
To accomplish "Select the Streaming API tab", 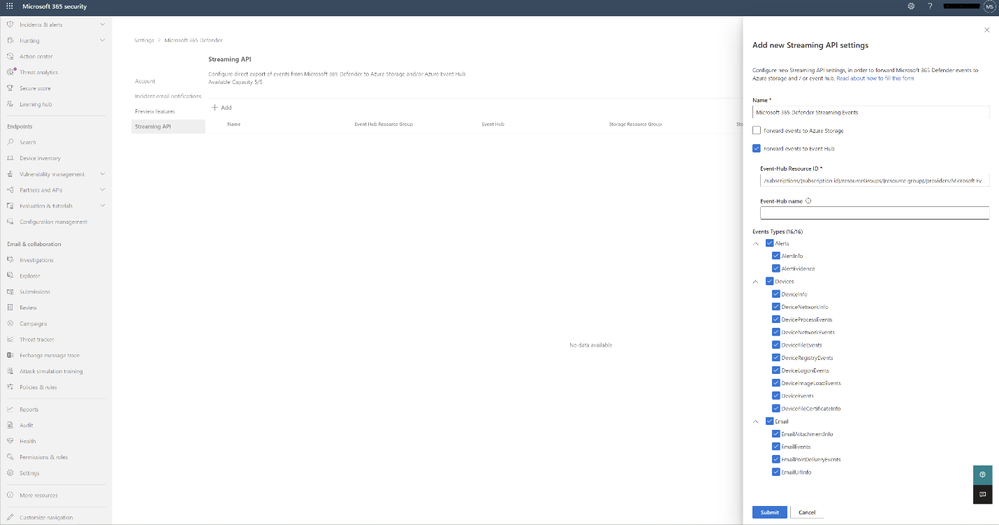I will (168, 126).
